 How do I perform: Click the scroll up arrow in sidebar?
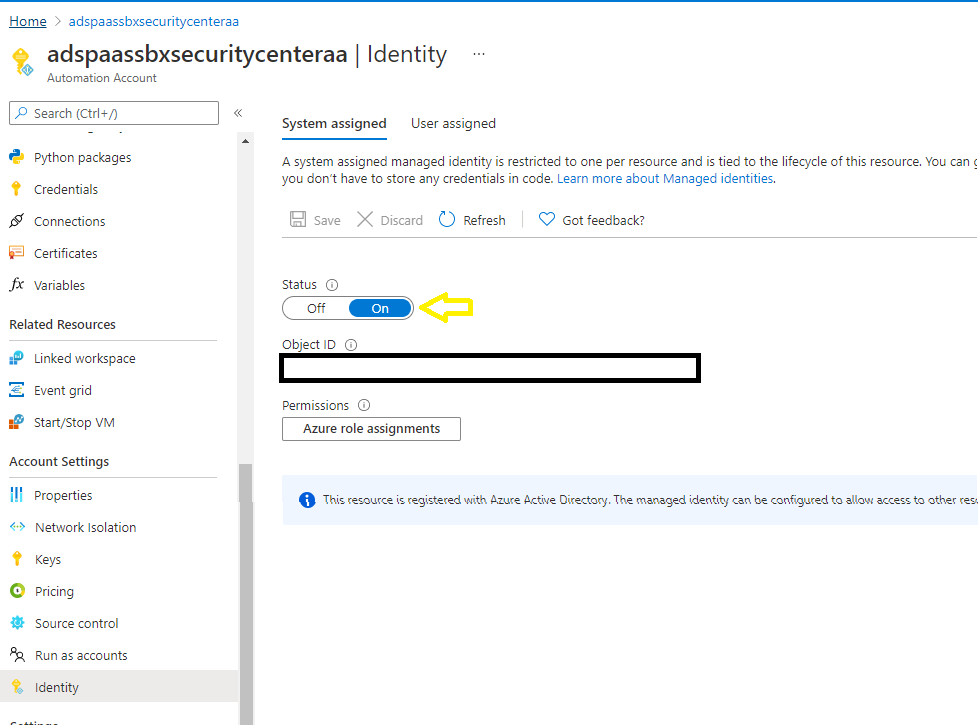(246, 142)
